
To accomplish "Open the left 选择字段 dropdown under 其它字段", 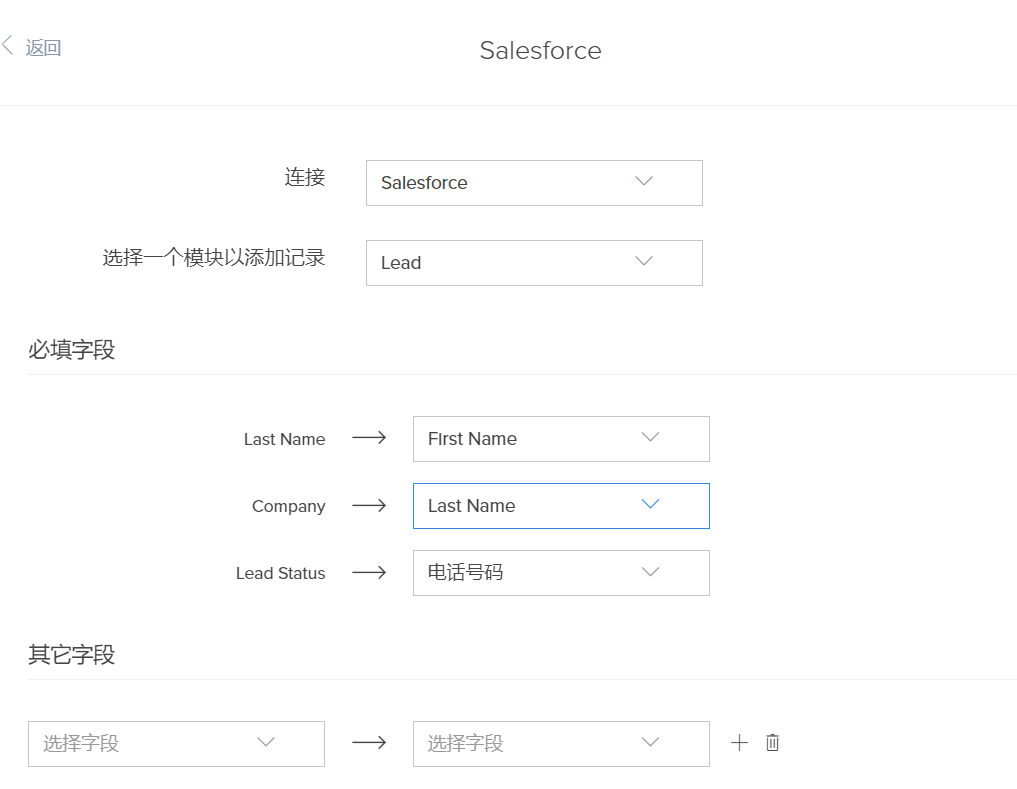I will click(x=176, y=744).
